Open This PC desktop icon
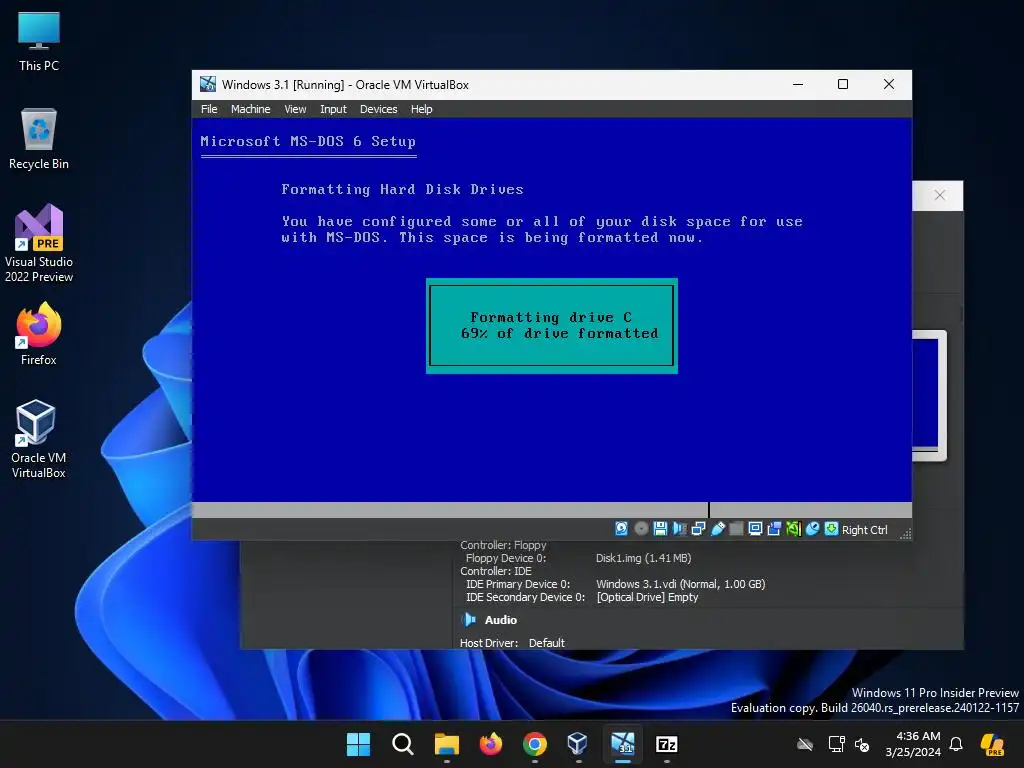The width and height of the screenshot is (1024, 768). (x=39, y=41)
